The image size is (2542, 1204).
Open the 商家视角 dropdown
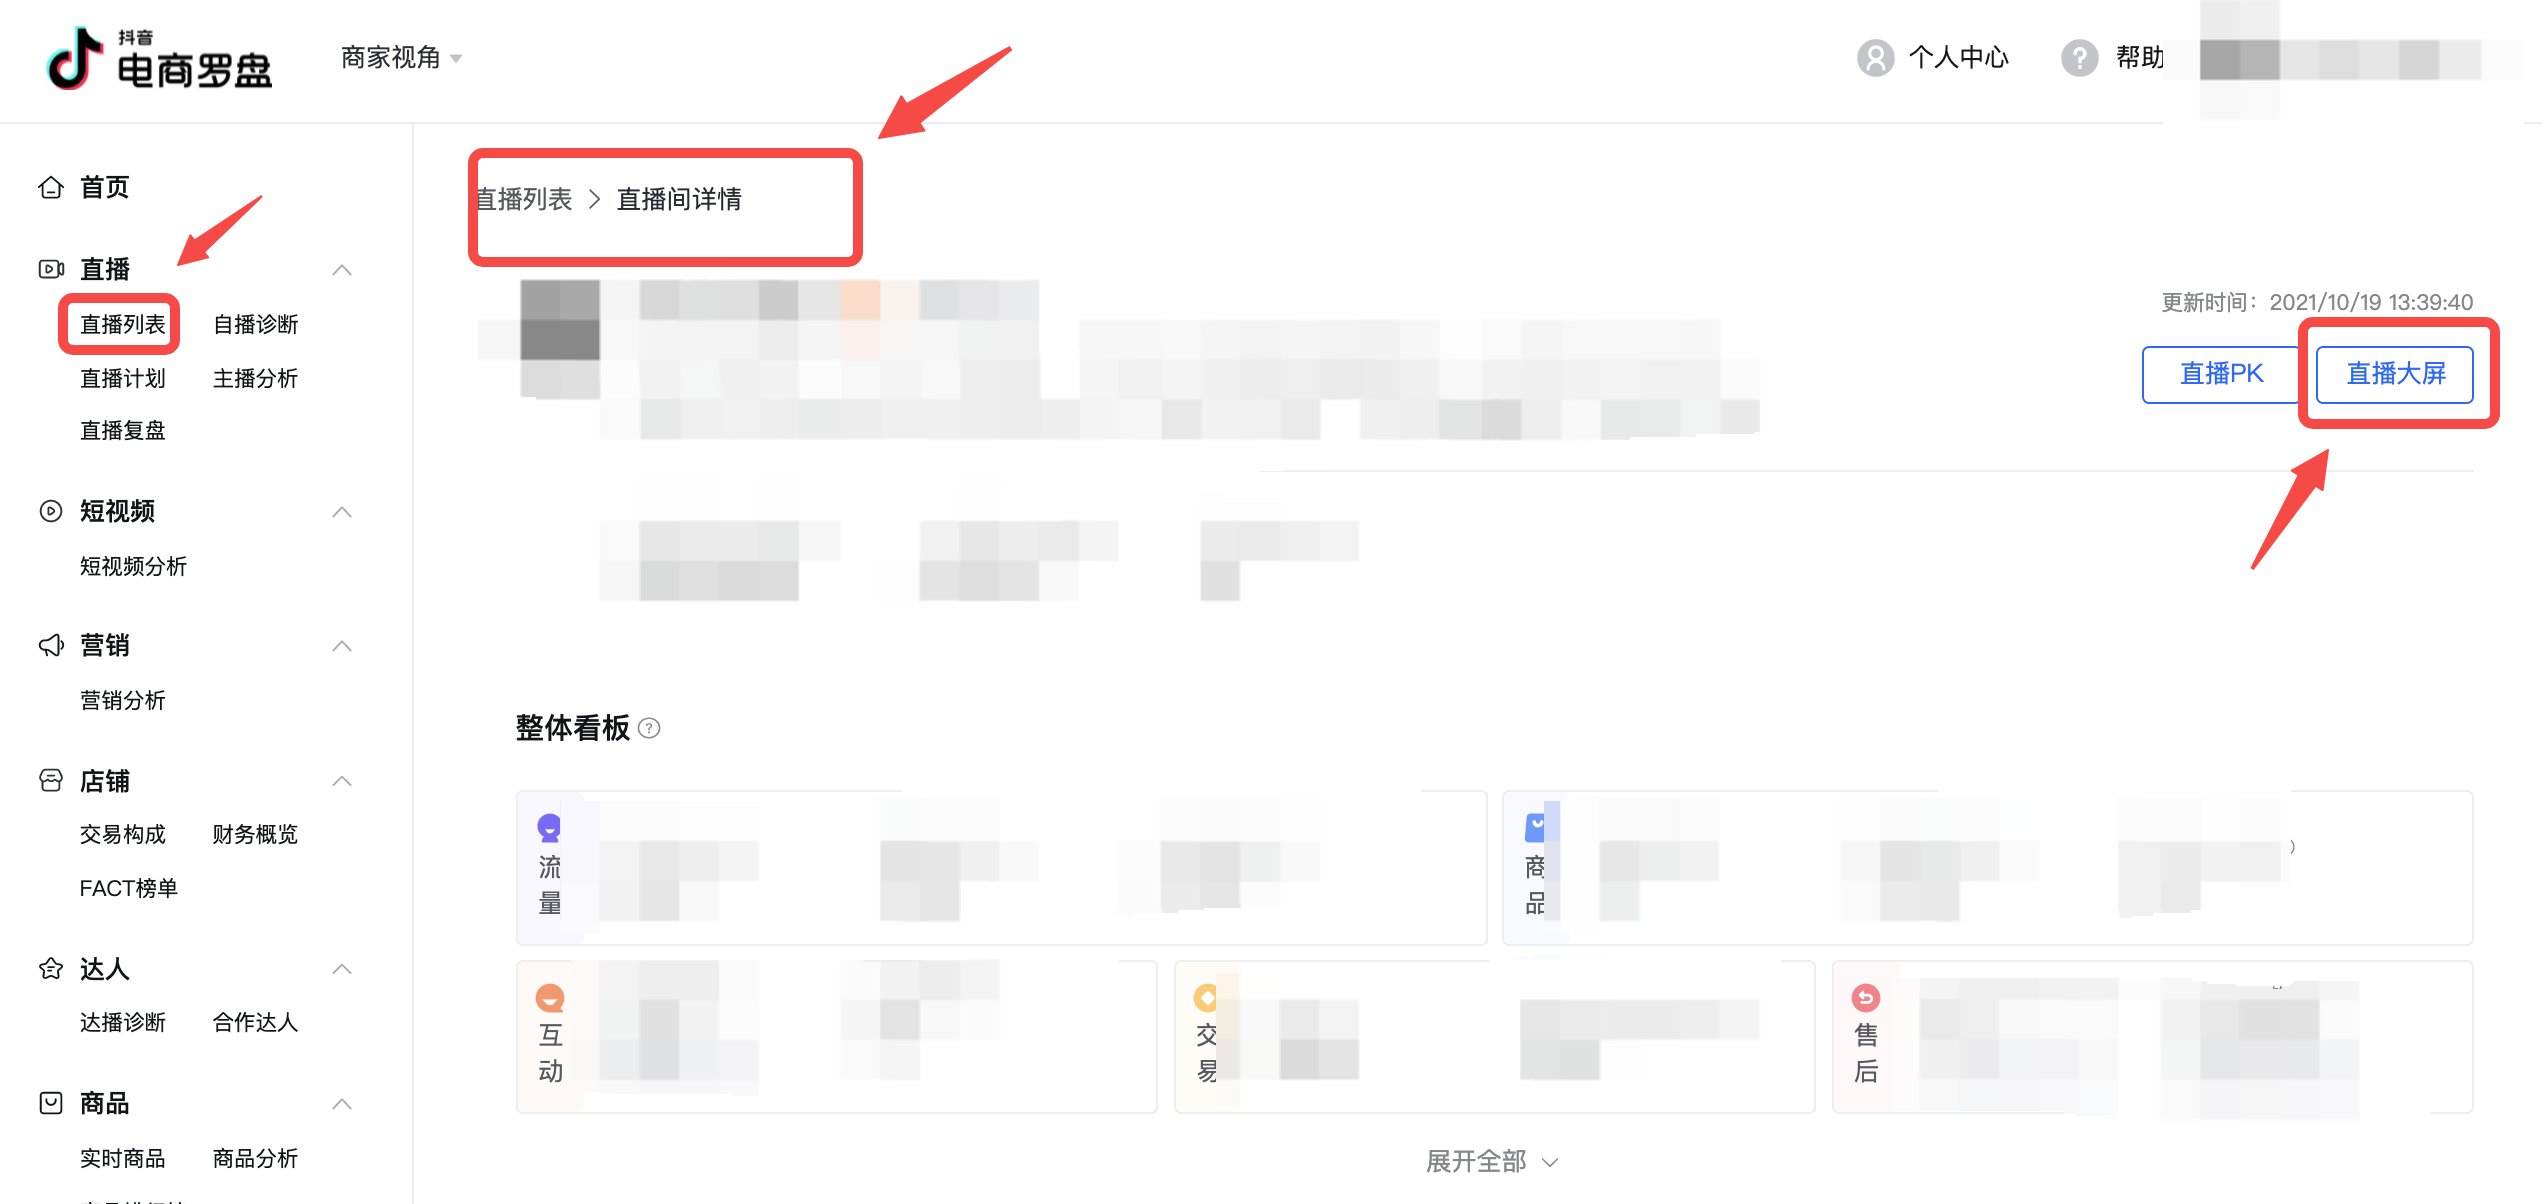point(401,58)
